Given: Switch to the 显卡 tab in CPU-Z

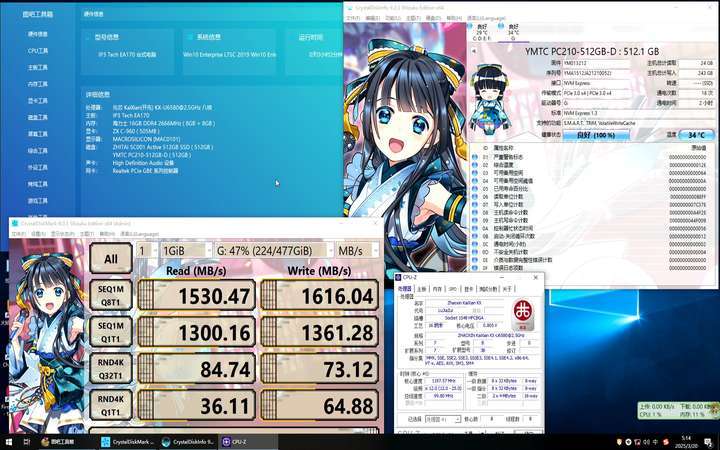Looking at the screenshot, I should pos(468,289).
